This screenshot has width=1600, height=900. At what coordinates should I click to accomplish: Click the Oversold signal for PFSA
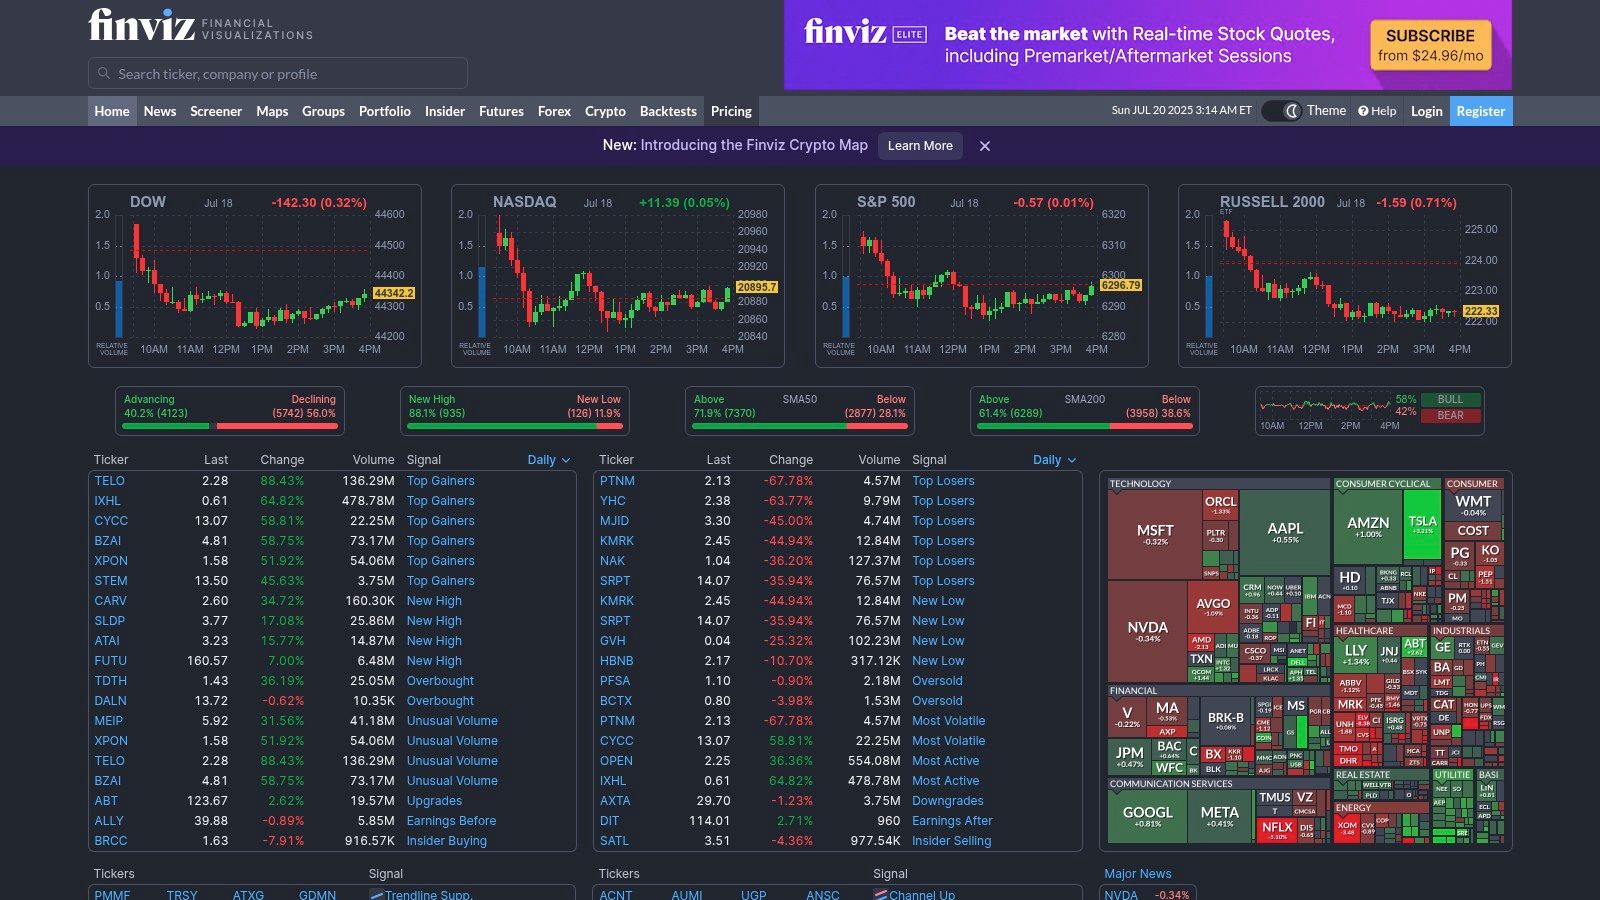click(x=937, y=681)
